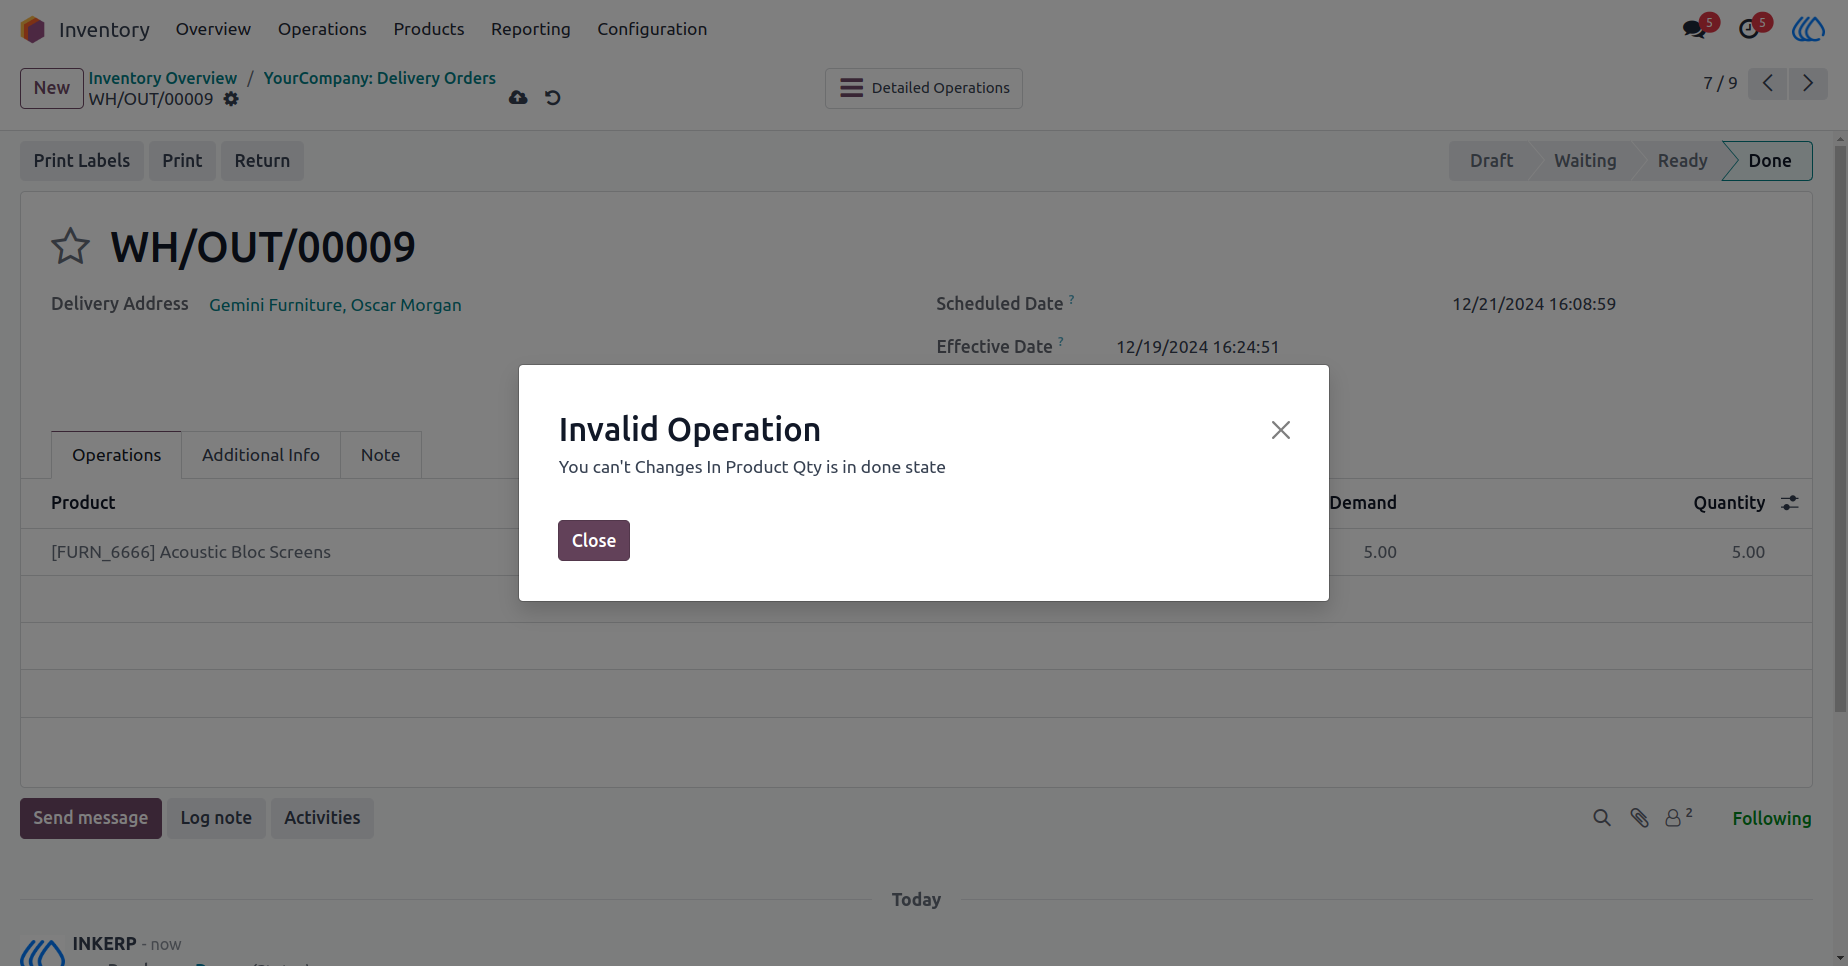Click the Acoustic Bloc Screens product row
1848x966 pixels.
[916, 552]
